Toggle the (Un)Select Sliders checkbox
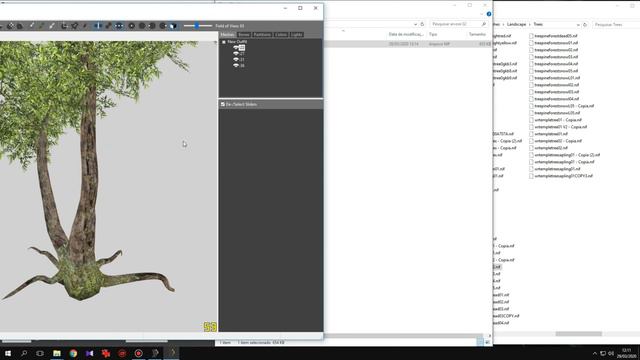 point(223,104)
